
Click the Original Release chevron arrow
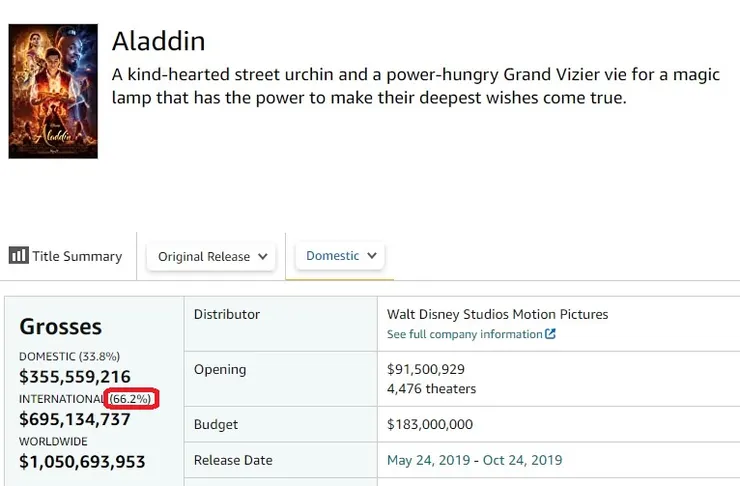pyautogui.click(x=263, y=257)
